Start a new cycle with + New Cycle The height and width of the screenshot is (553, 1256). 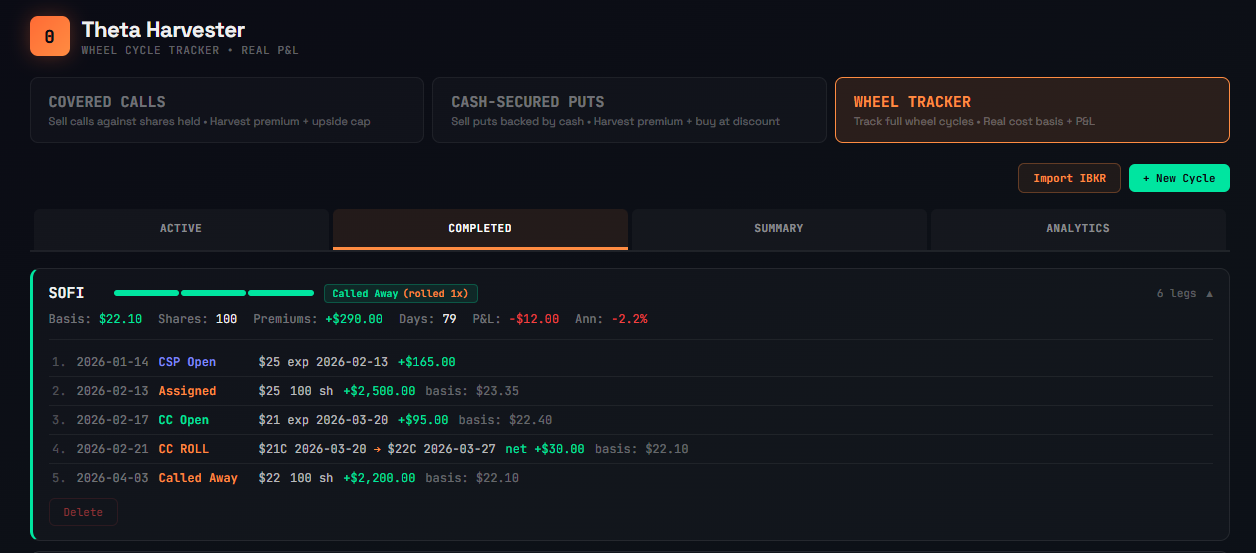1178,178
